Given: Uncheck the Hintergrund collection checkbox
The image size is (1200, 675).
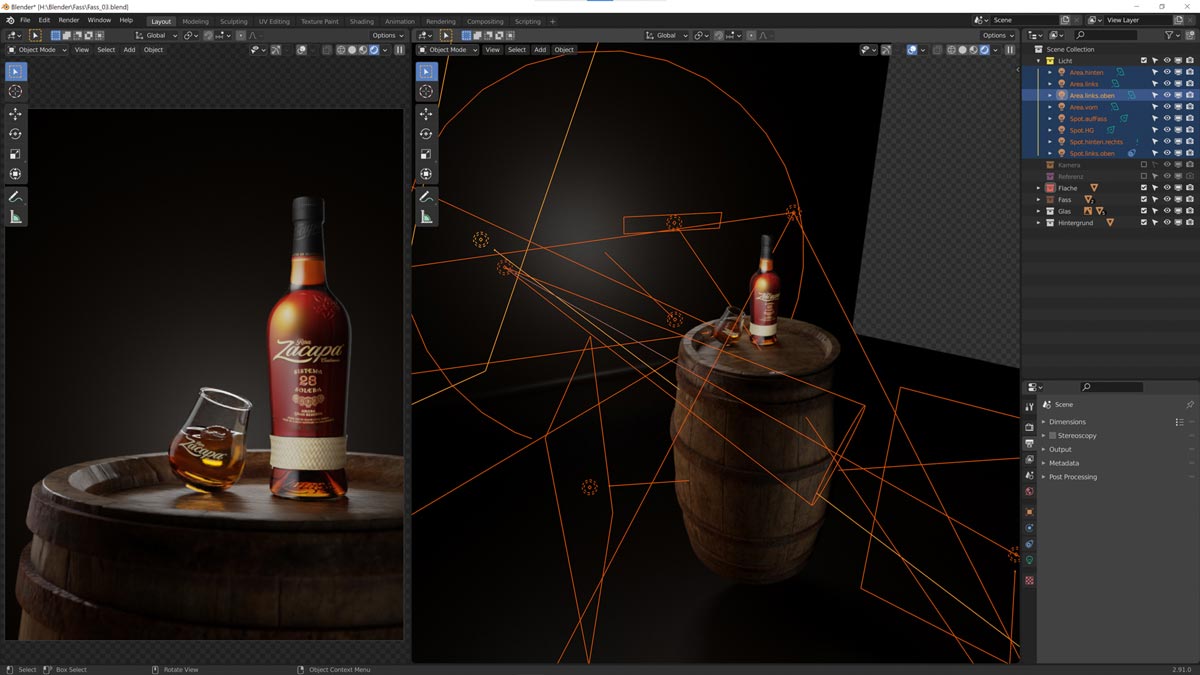Looking at the screenshot, I should pyautogui.click(x=1144, y=222).
